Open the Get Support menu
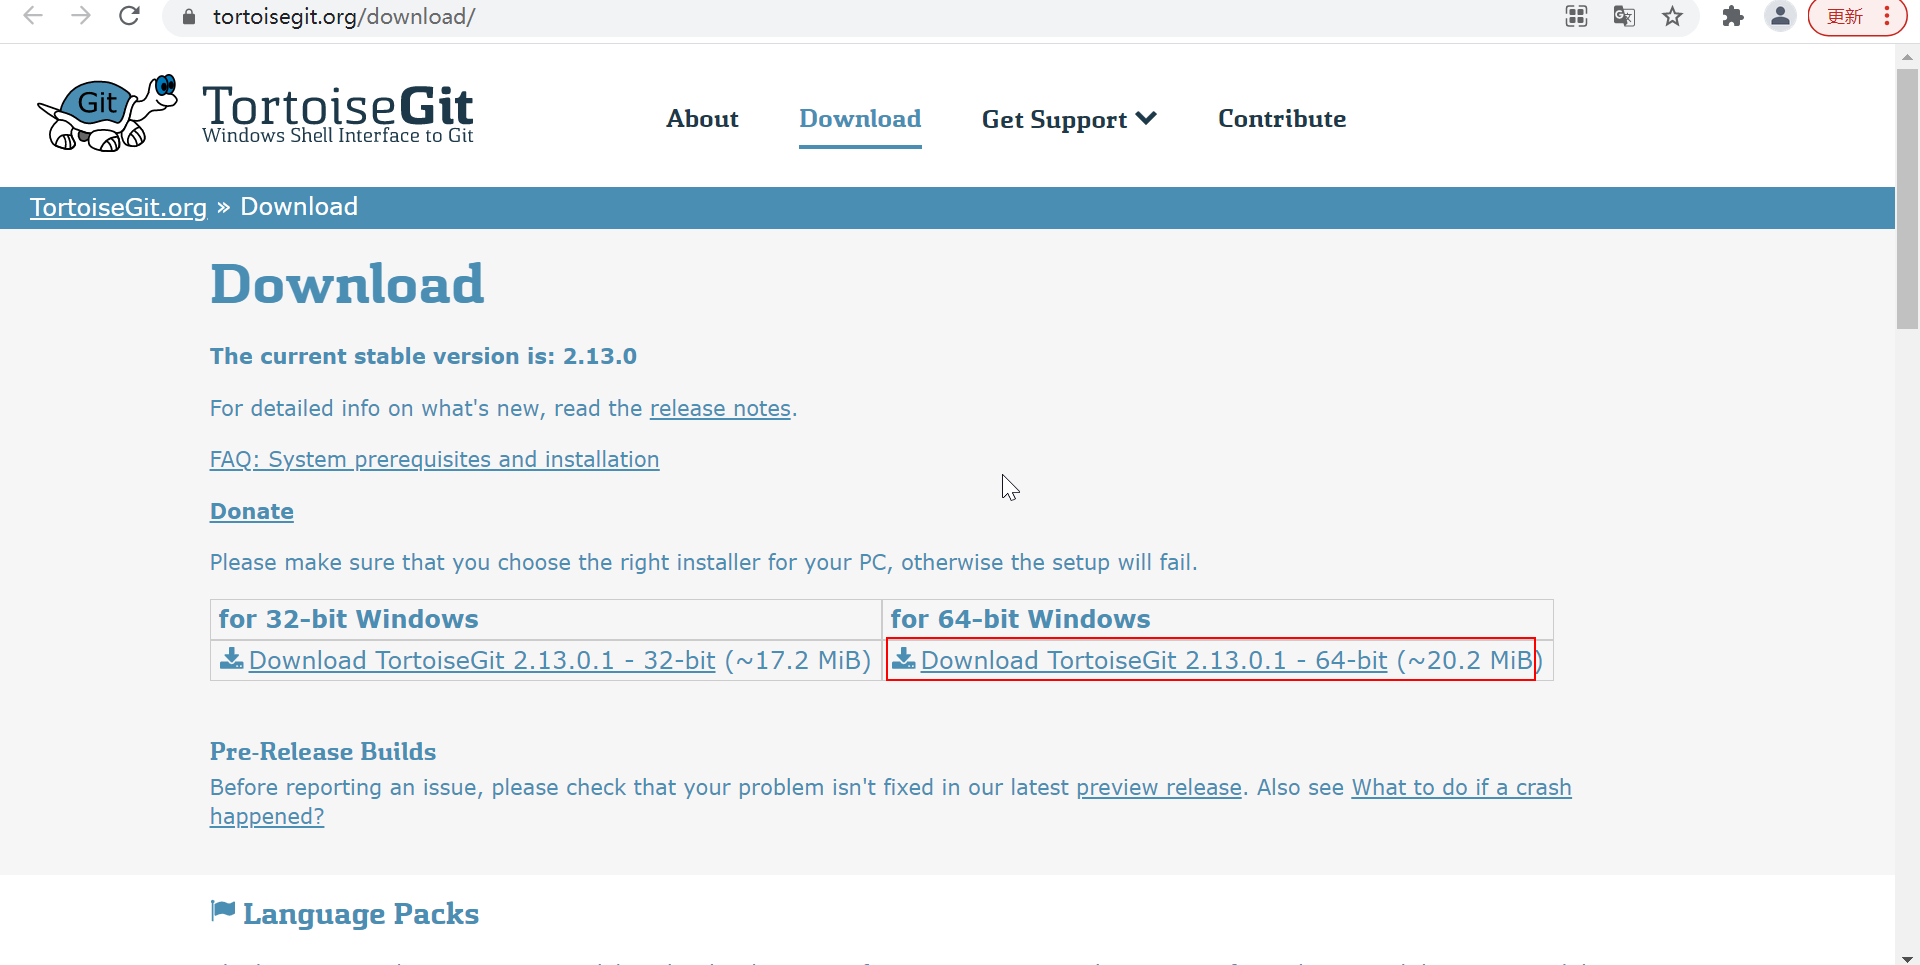 click(x=1069, y=120)
